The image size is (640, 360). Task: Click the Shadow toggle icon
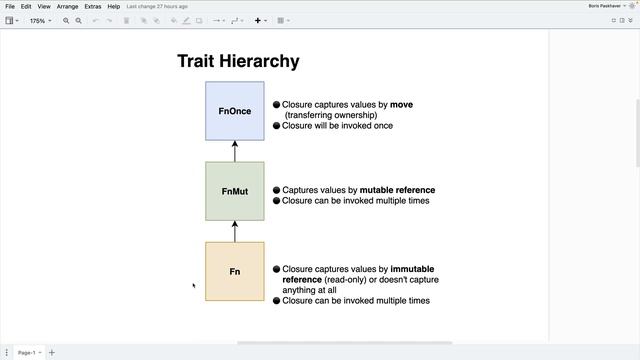[x=199, y=20]
